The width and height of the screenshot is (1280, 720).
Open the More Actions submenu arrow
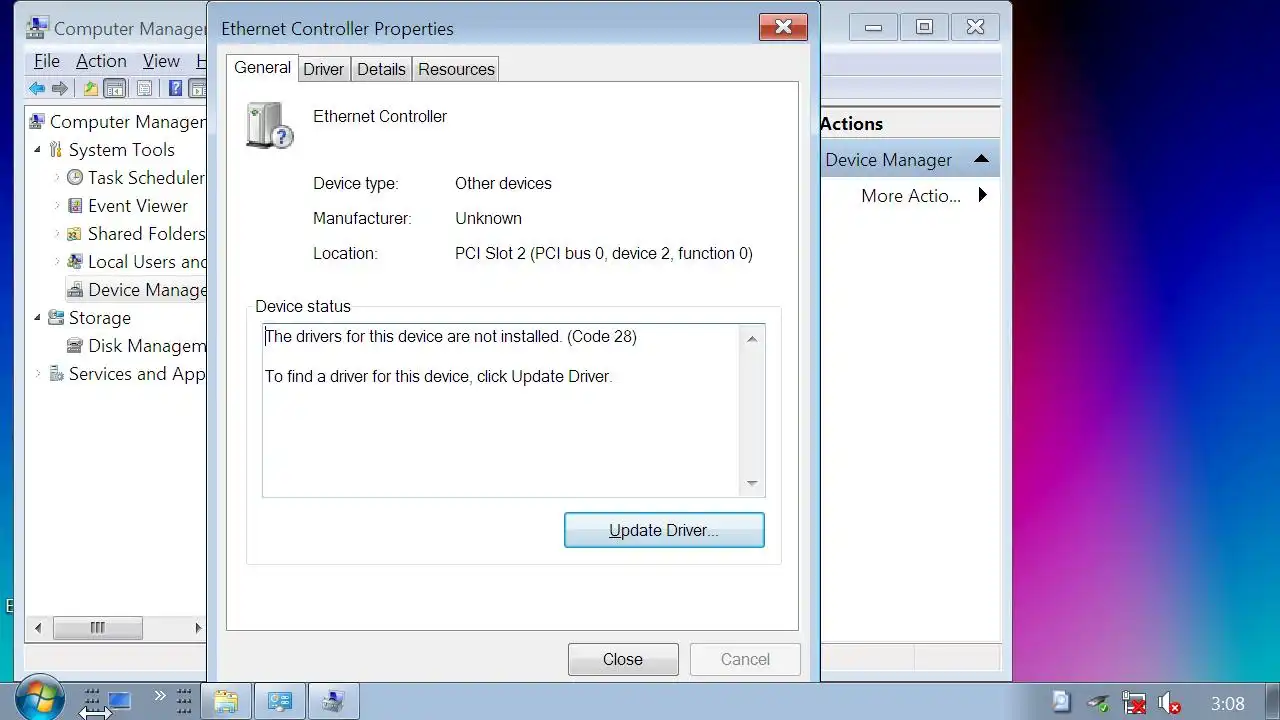pyautogui.click(x=983, y=195)
